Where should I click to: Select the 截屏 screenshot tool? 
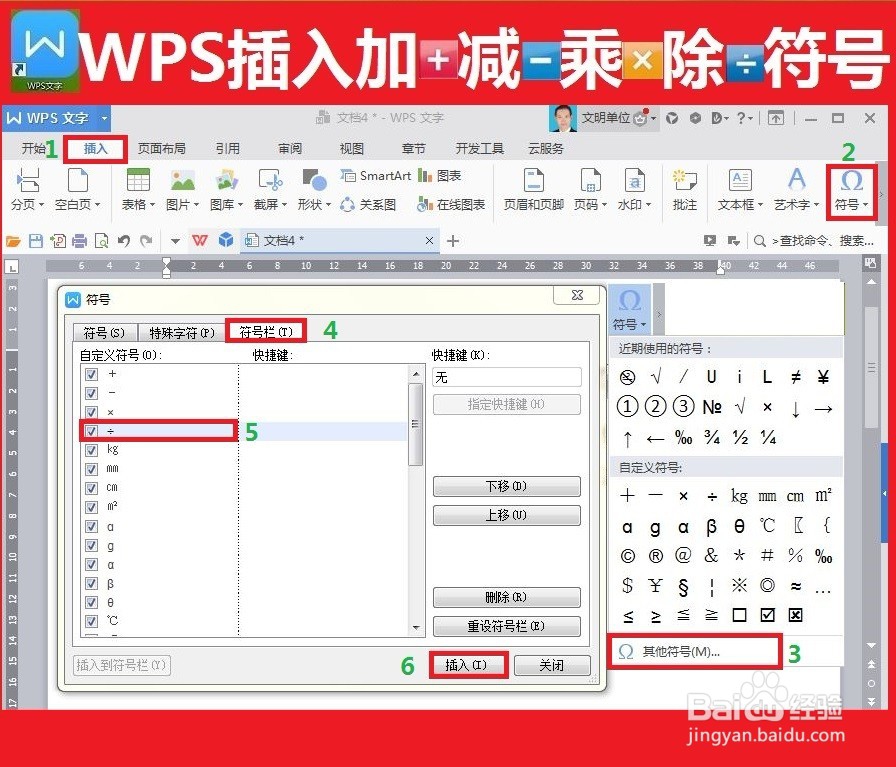pos(270,189)
